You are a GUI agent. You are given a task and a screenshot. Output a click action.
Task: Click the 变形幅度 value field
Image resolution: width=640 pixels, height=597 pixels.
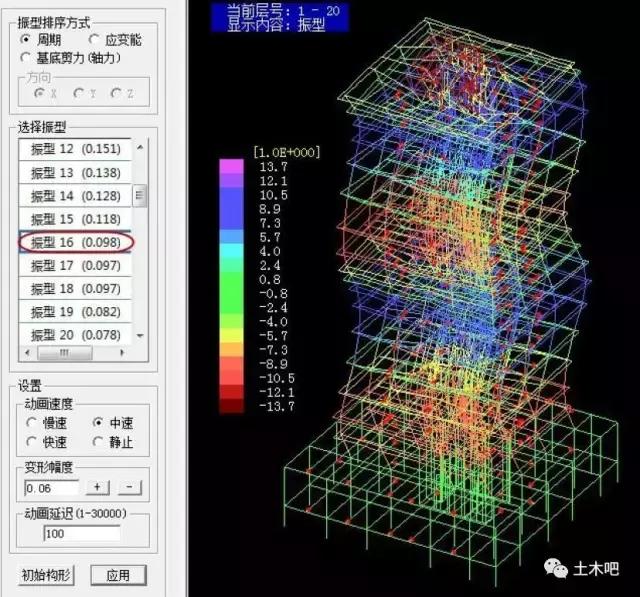52,488
